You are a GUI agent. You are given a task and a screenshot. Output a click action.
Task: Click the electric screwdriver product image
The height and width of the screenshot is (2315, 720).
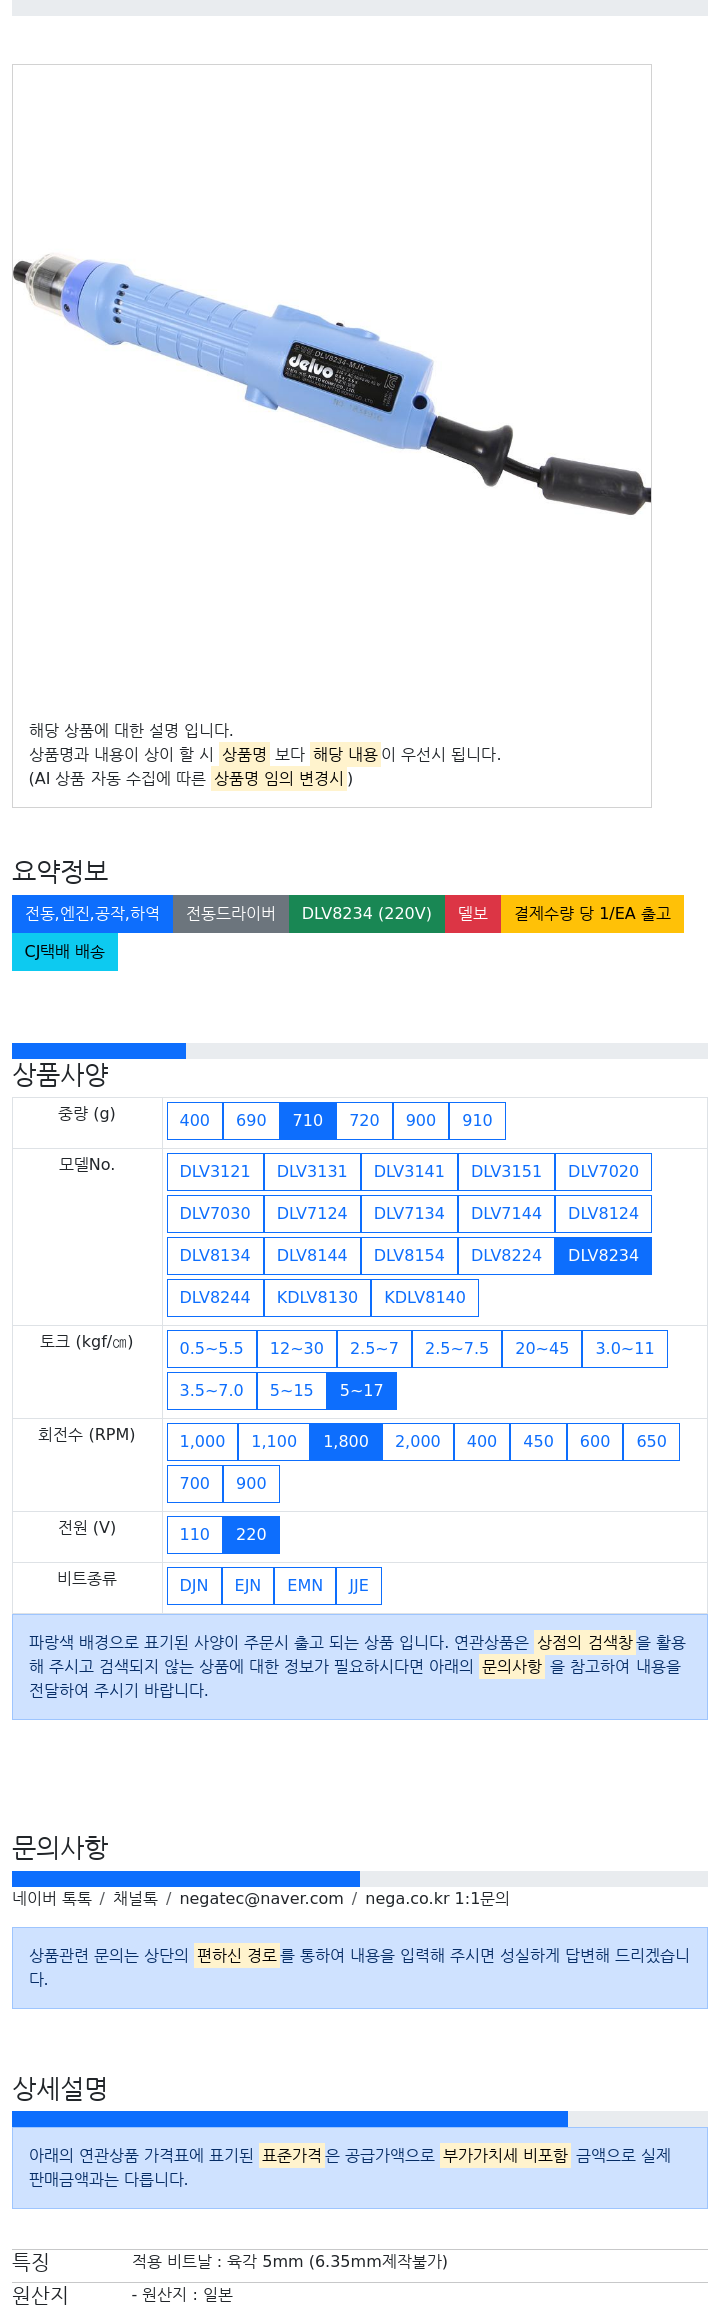click(x=332, y=385)
